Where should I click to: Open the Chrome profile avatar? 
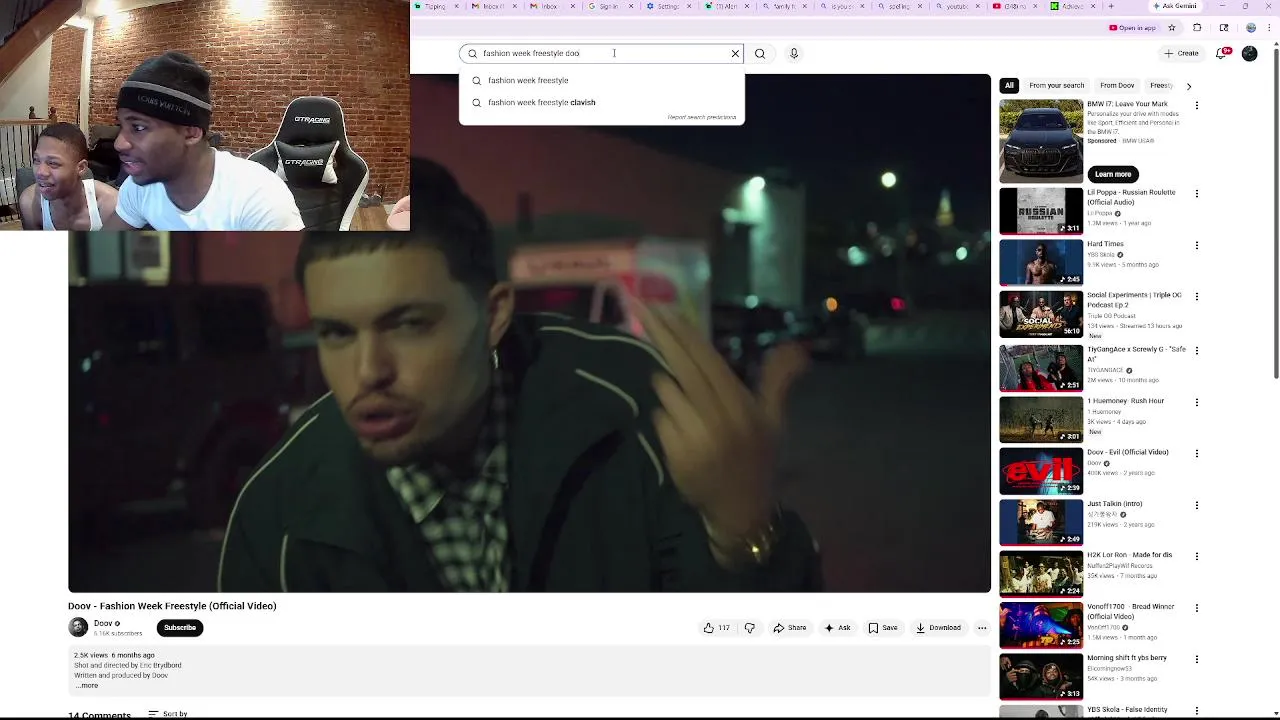(1251, 28)
